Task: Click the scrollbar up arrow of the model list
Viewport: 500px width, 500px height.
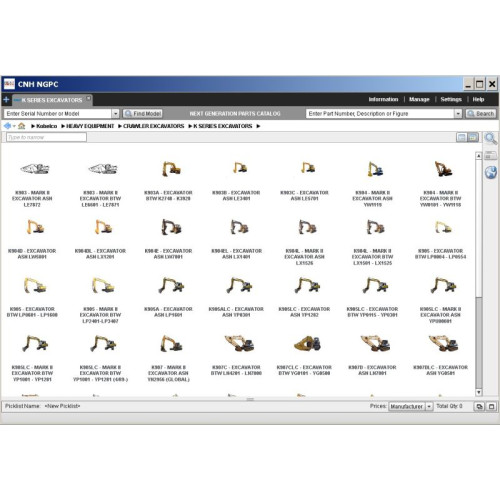Action: pos(479,156)
